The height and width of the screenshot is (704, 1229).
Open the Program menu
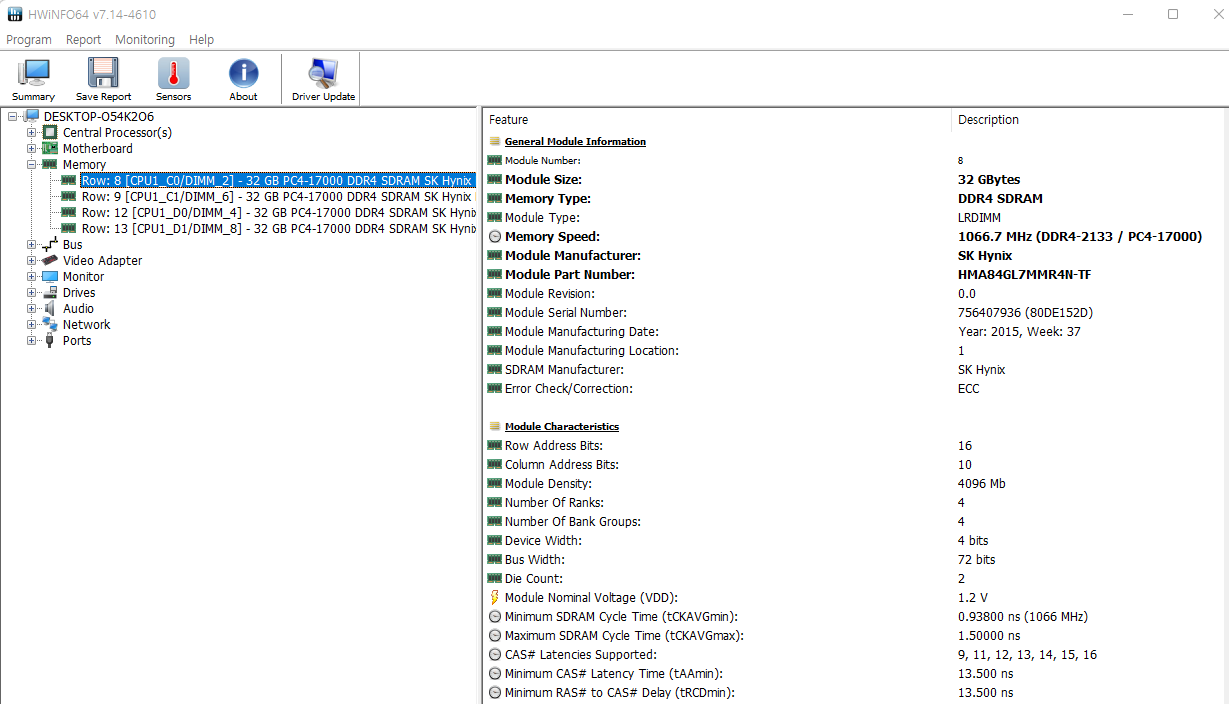[x=29, y=40]
